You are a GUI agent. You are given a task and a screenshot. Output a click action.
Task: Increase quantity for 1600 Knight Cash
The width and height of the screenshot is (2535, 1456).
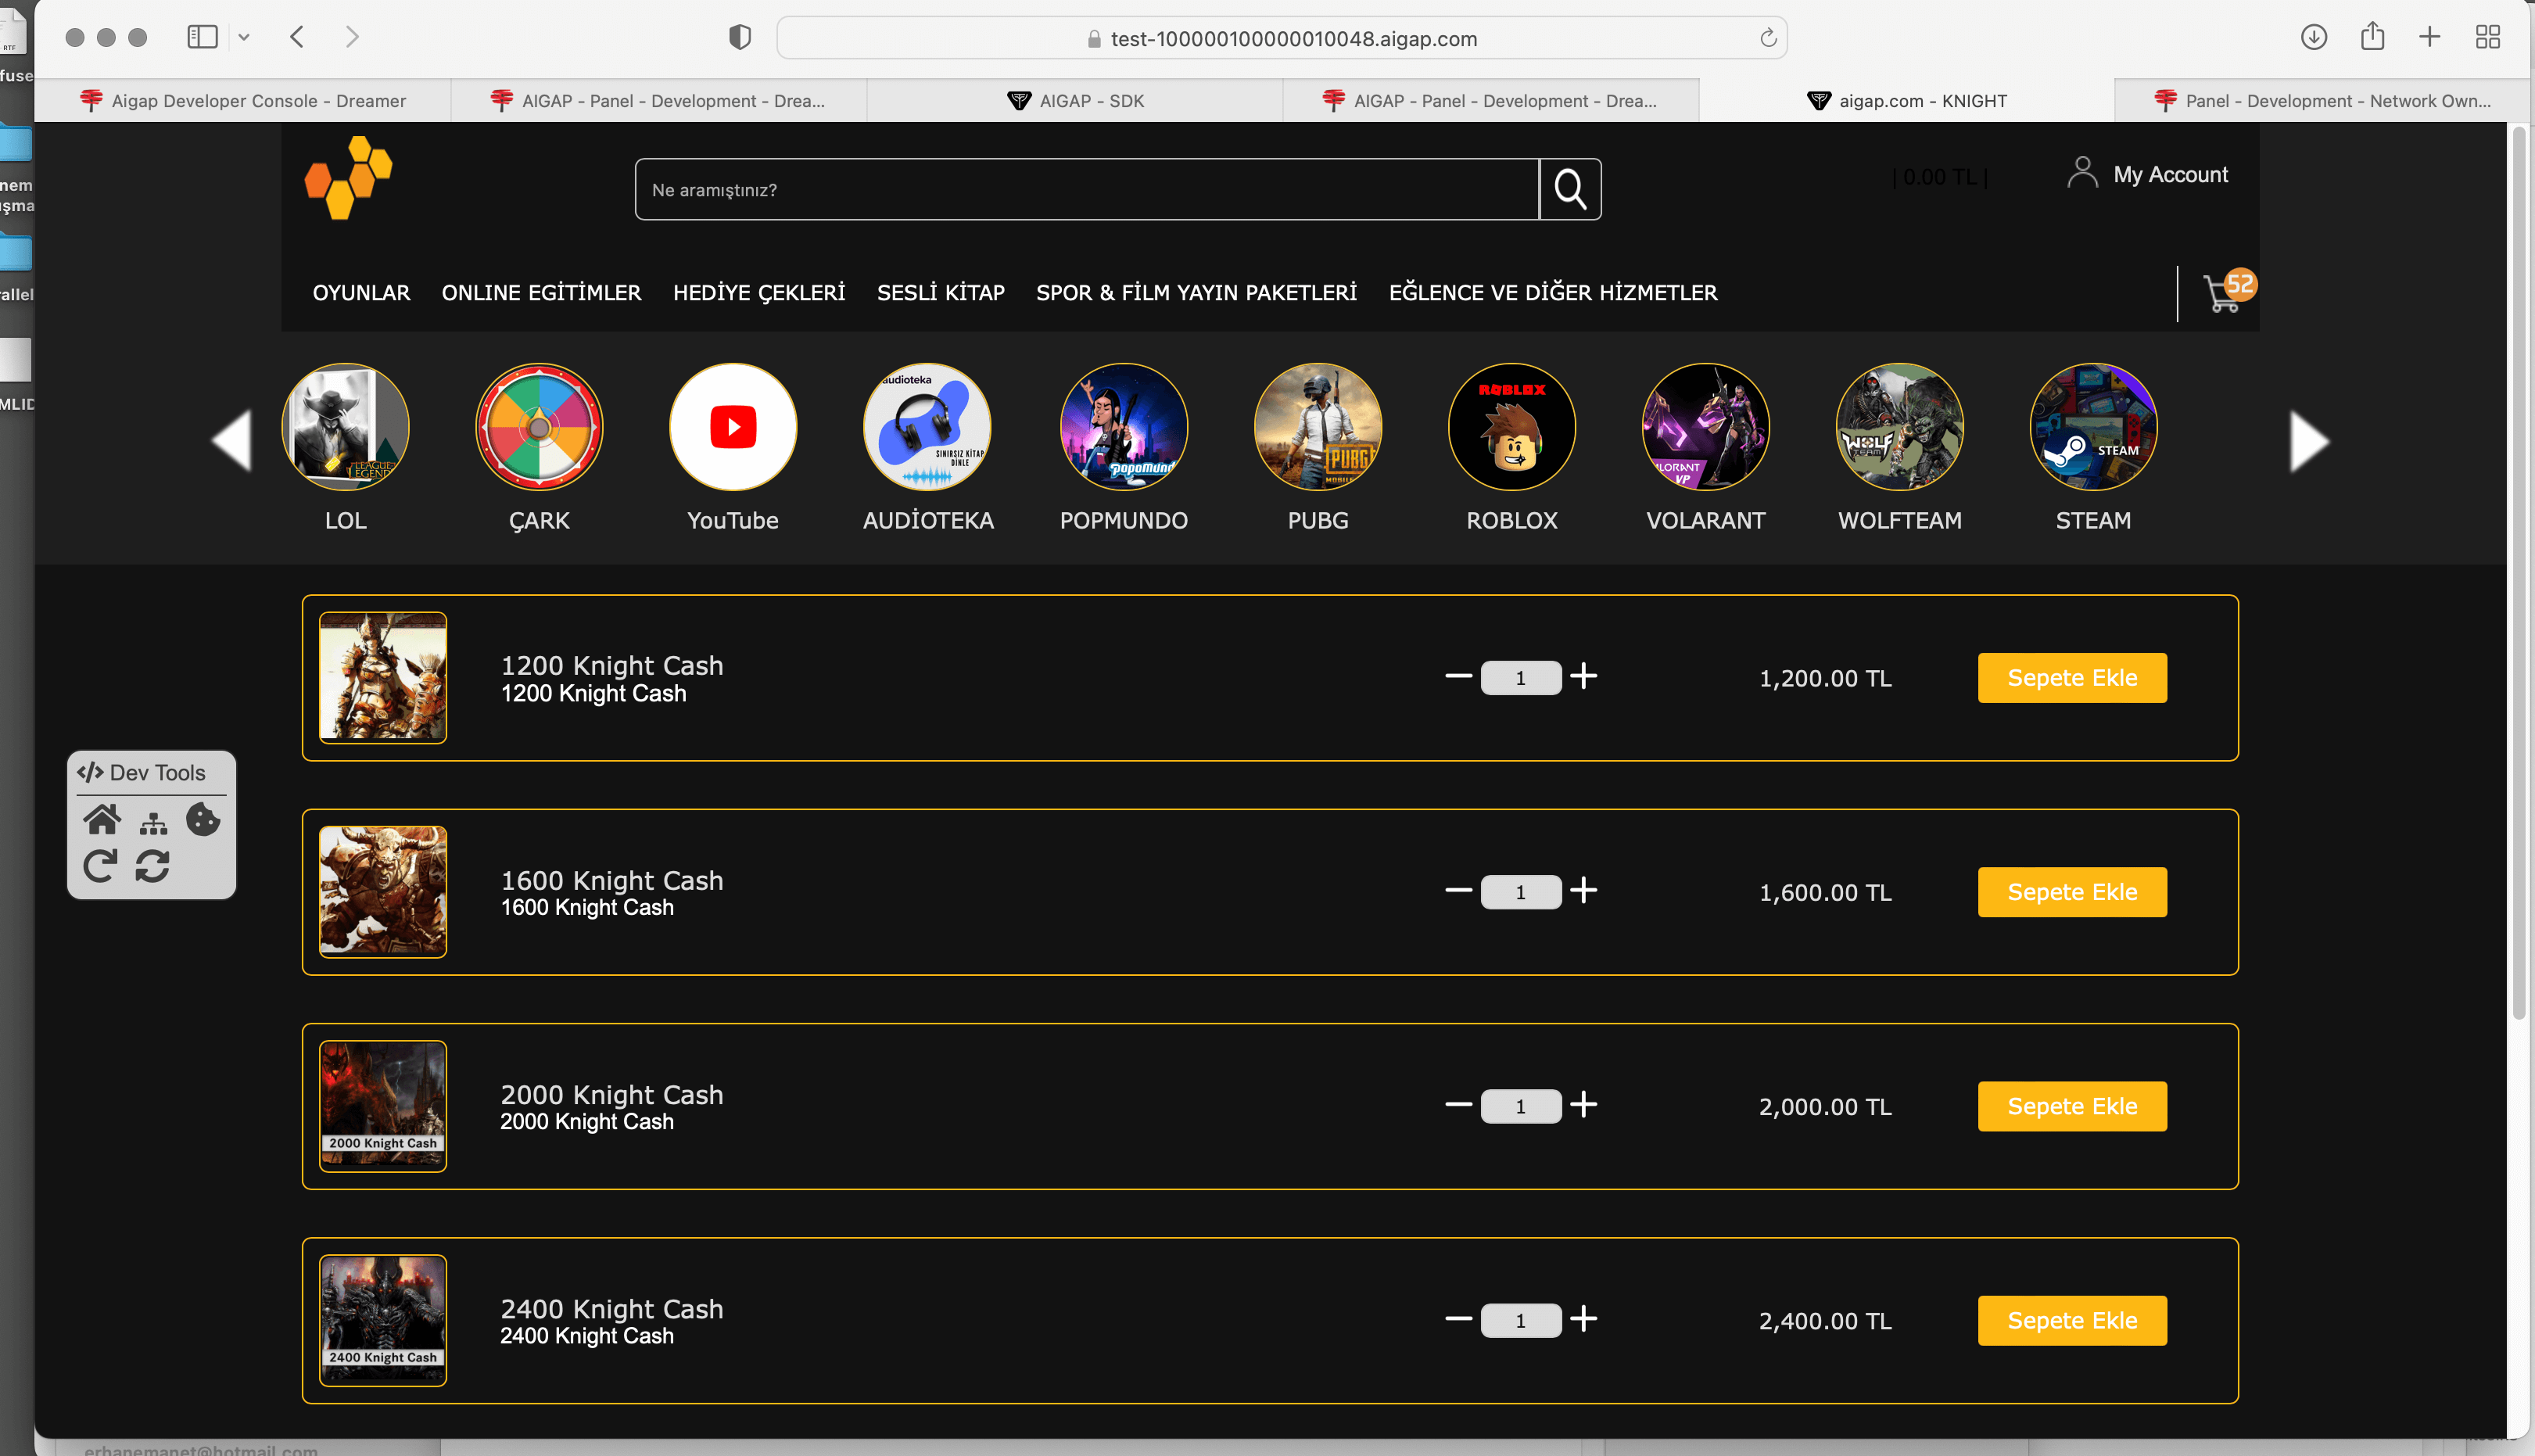point(1583,891)
